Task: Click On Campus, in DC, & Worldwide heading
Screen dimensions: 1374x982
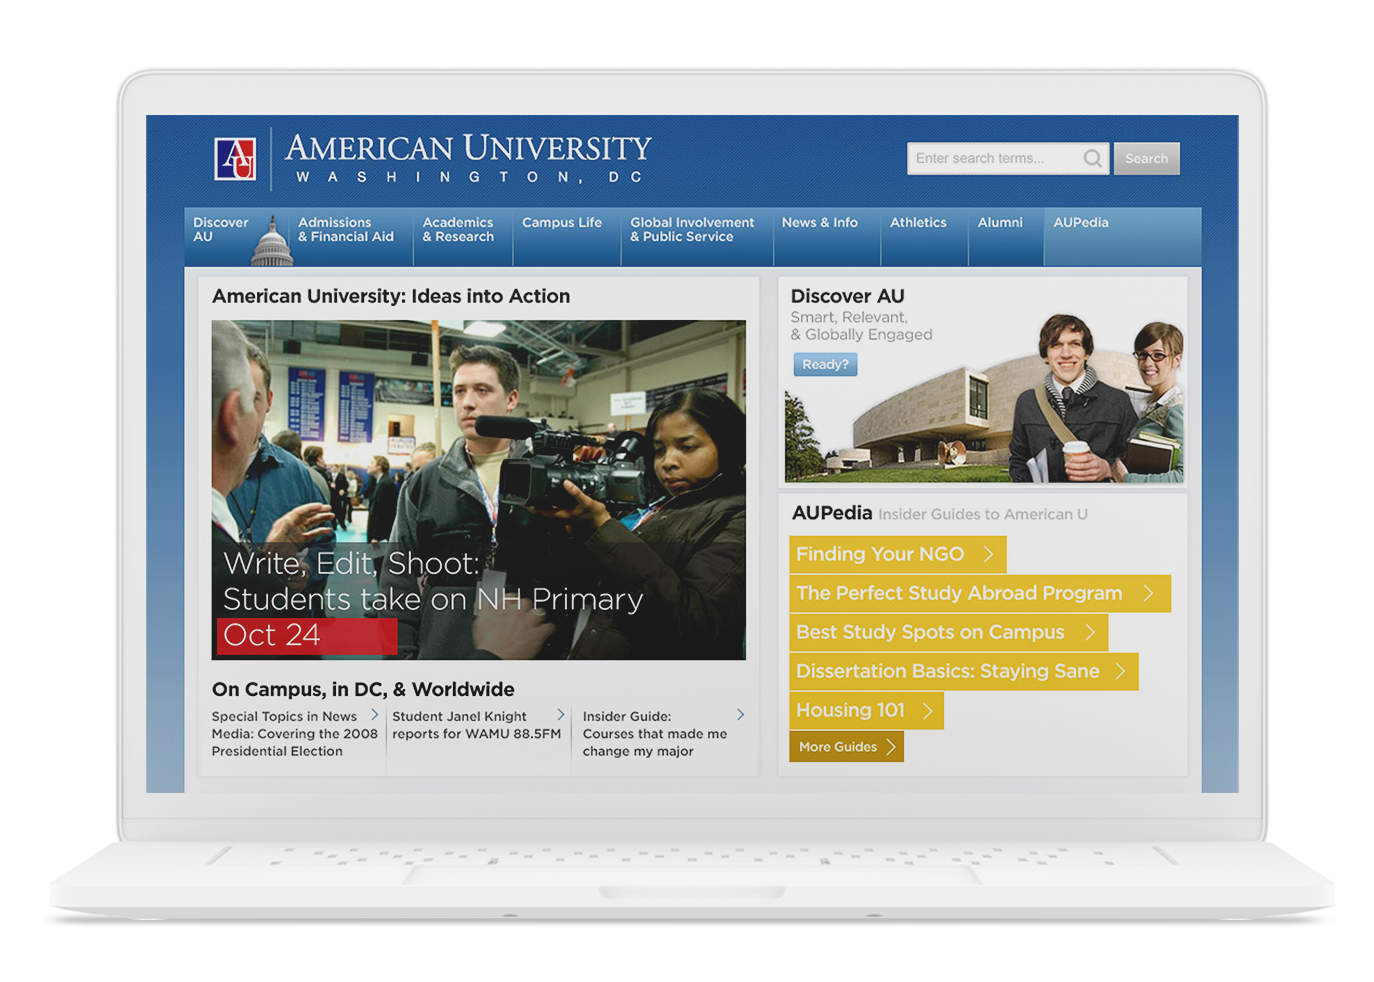Action: pos(363,689)
